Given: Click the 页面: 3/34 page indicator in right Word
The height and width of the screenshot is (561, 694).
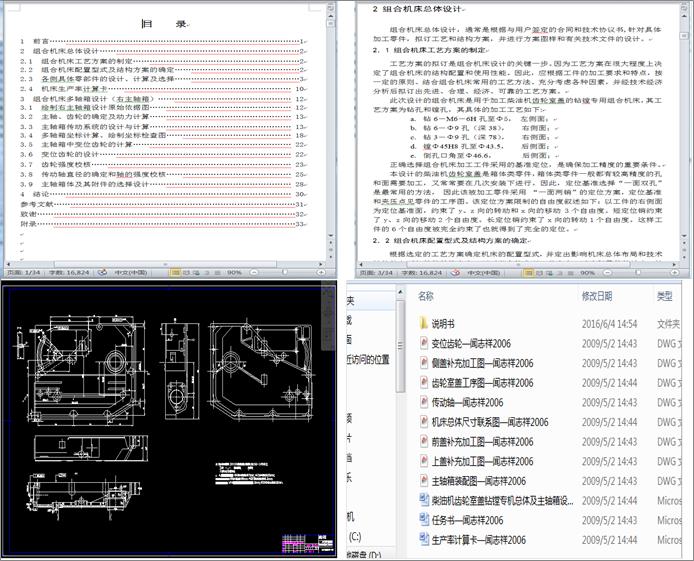Looking at the screenshot, I should 376,273.
